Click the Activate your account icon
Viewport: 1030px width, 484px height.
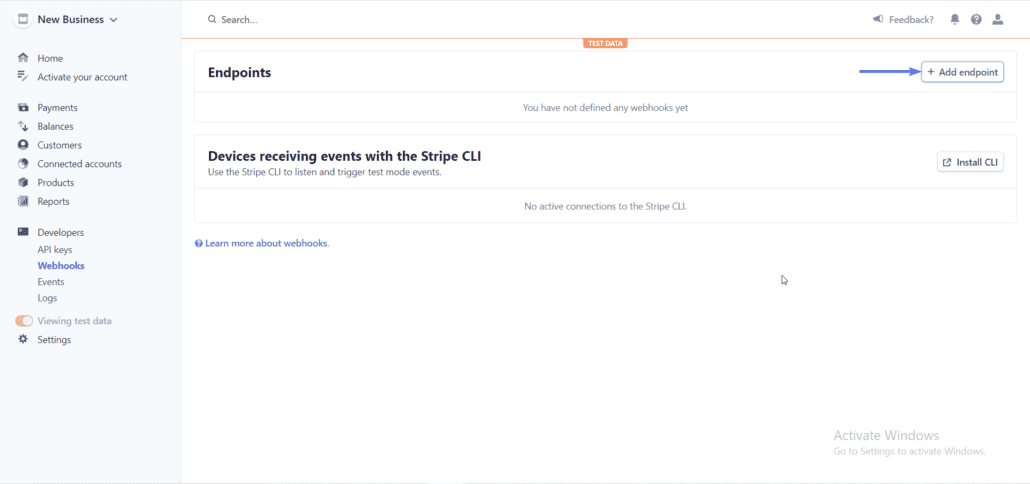pos(23,77)
